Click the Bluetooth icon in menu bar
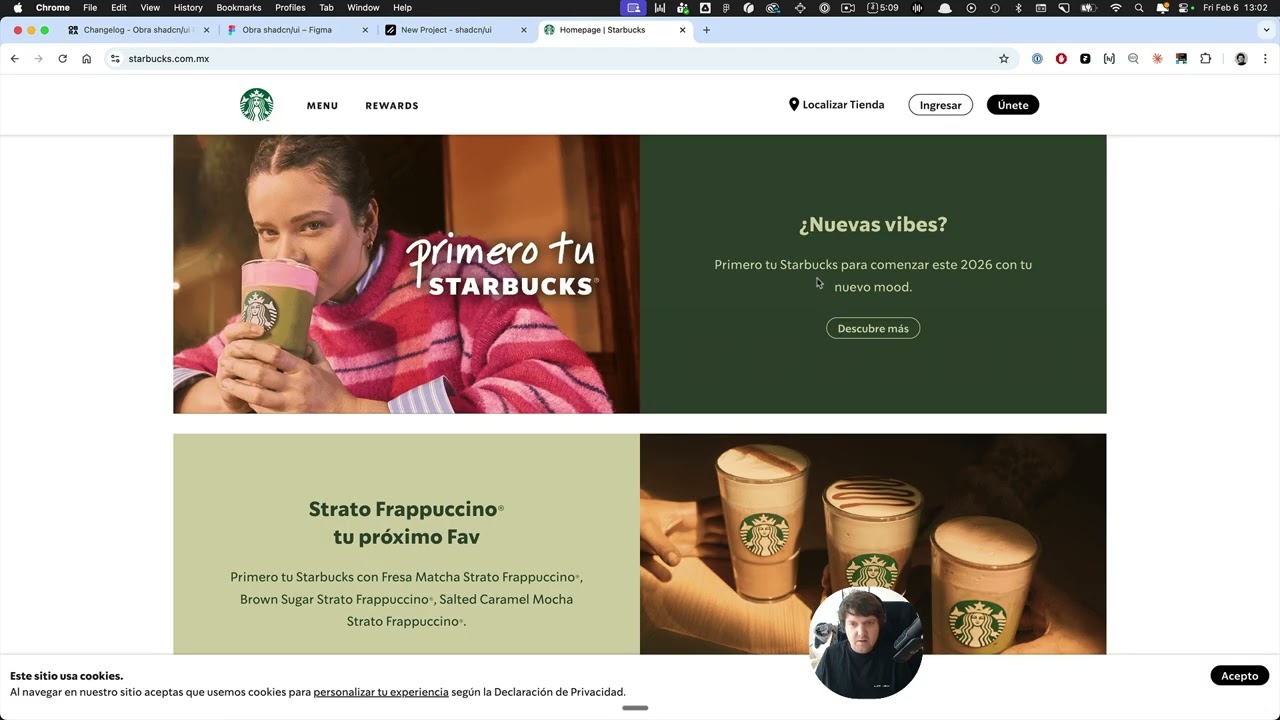Image resolution: width=1280 pixels, height=720 pixels. click(1017, 8)
